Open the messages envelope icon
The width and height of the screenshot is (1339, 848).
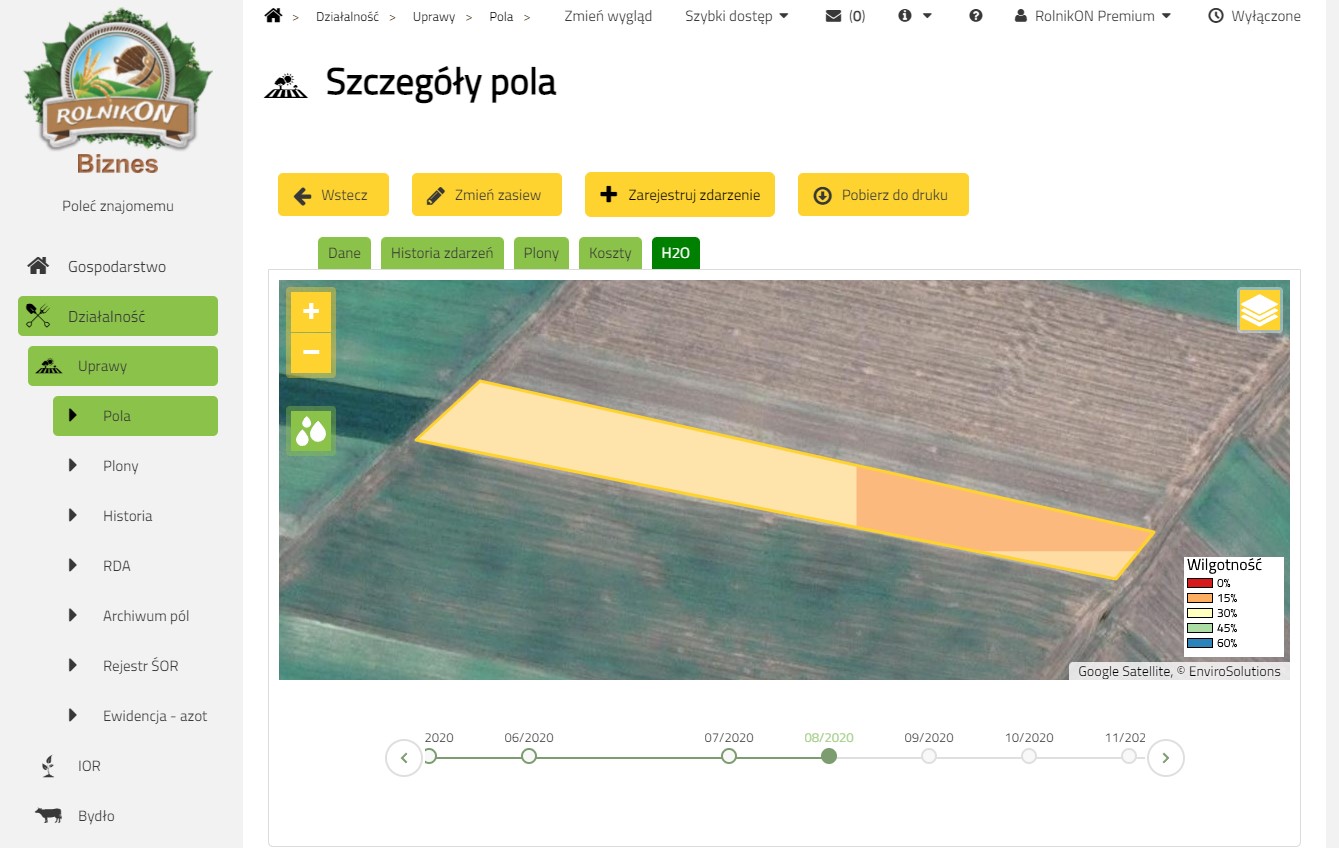point(834,16)
